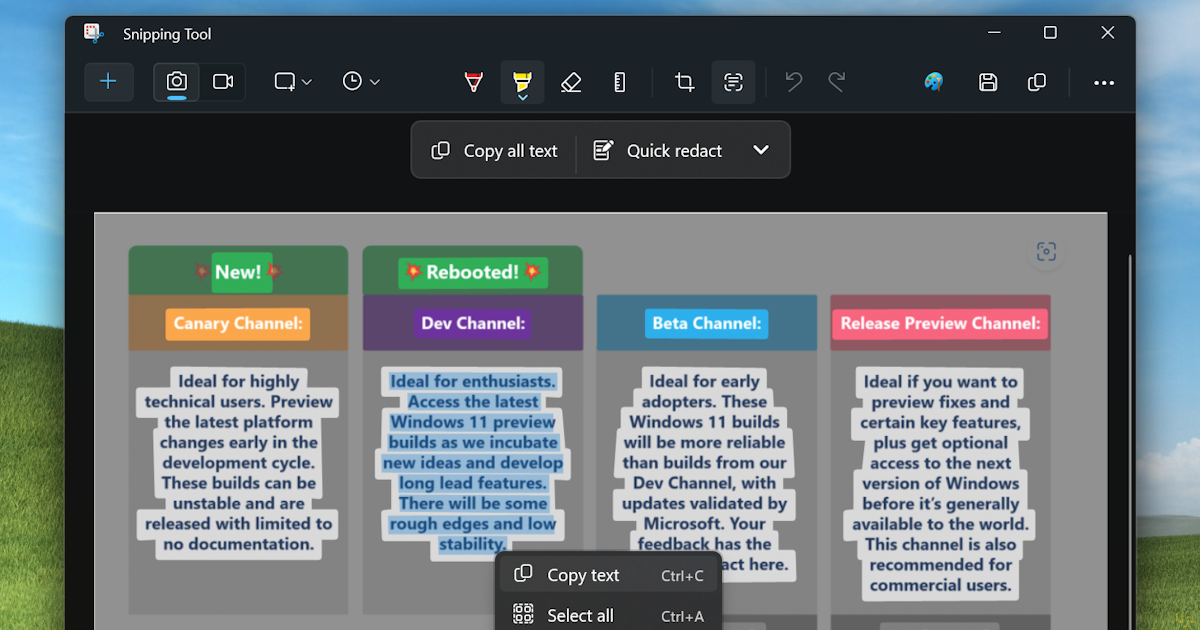This screenshot has height=630, width=1200.
Task: Click the 'Beta Channel:' heading text
Action: point(707,323)
